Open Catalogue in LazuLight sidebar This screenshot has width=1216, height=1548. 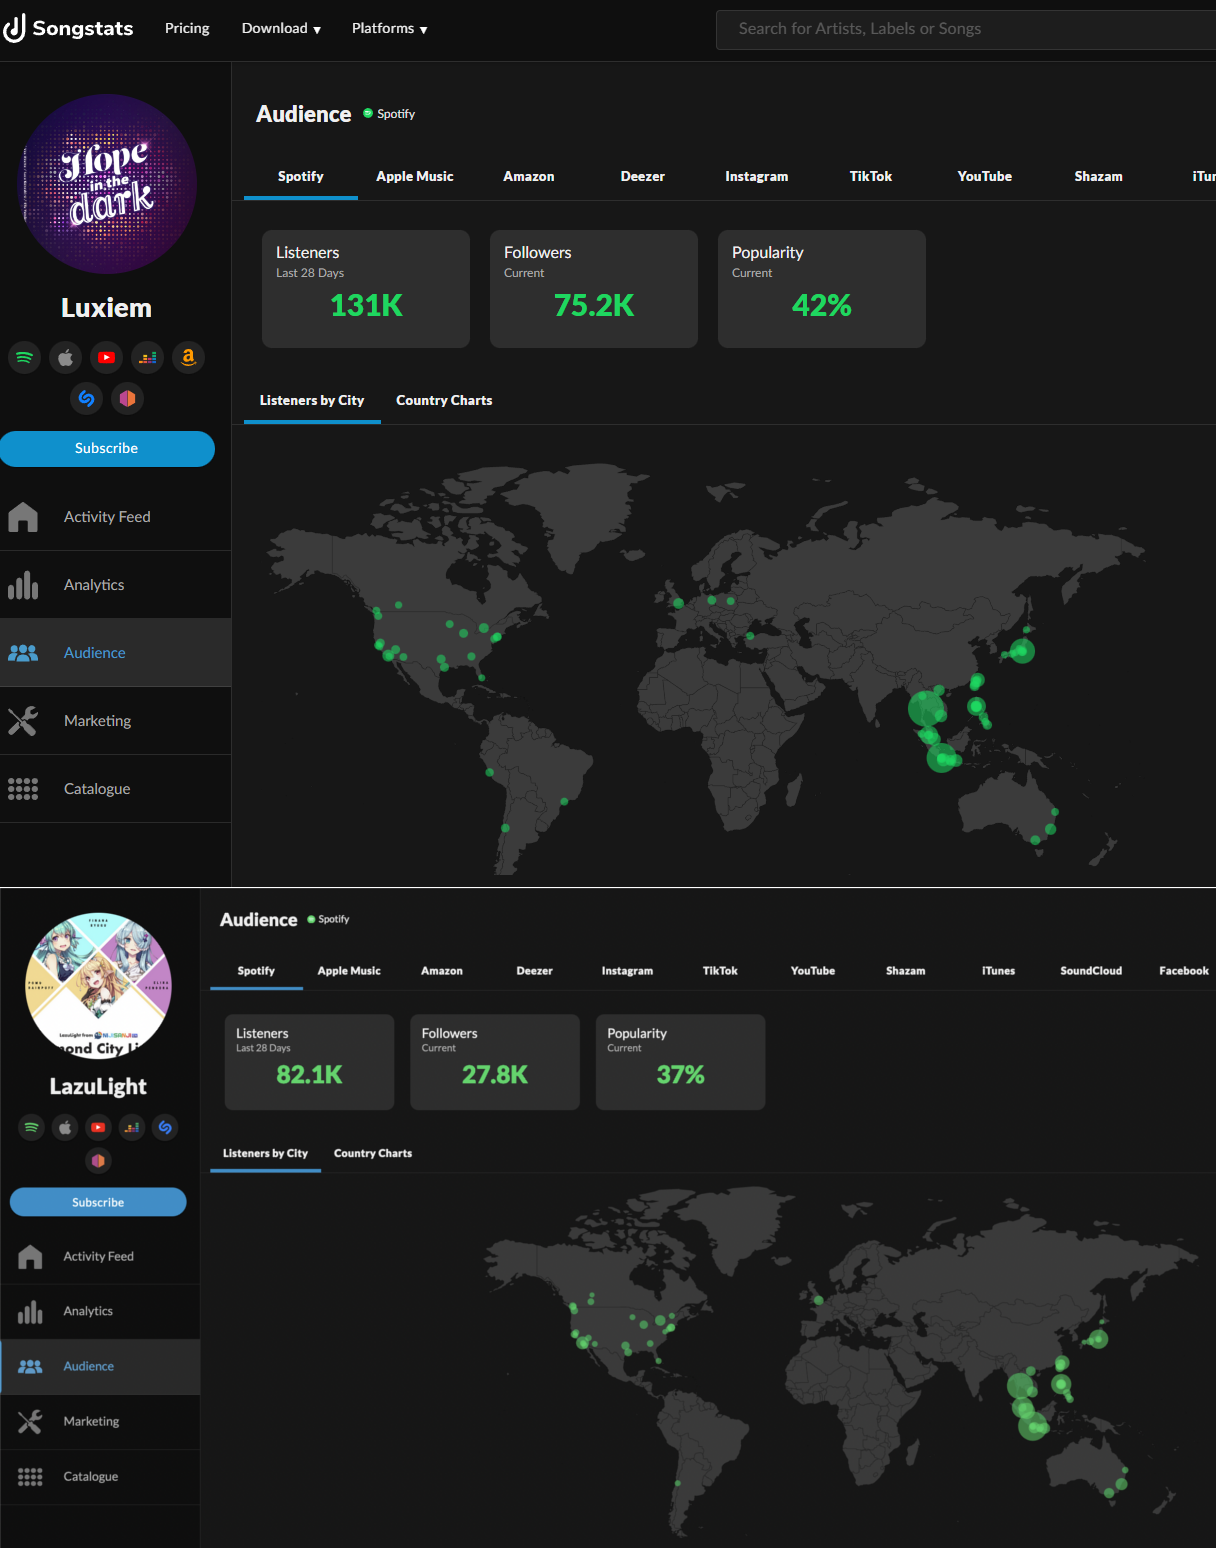pyautogui.click(x=100, y=1477)
